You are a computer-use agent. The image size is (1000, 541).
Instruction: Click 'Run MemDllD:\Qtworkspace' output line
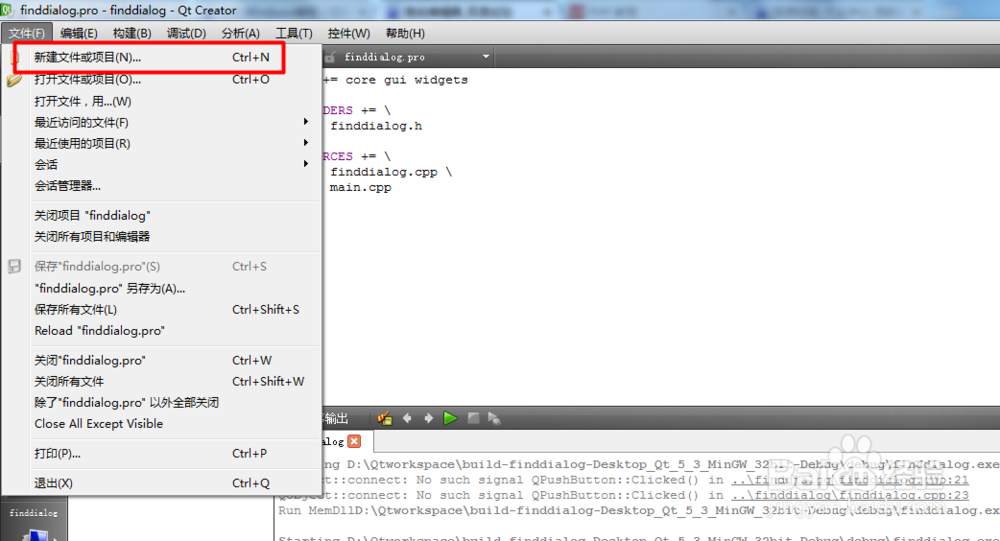(x=638, y=510)
